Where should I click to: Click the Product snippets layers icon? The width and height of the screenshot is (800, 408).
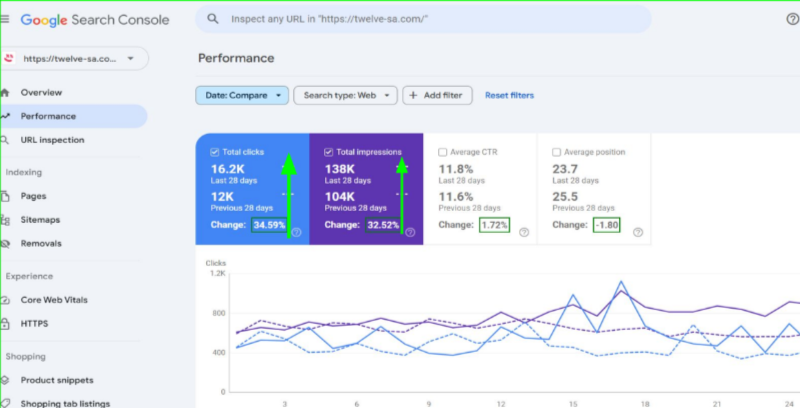5,380
